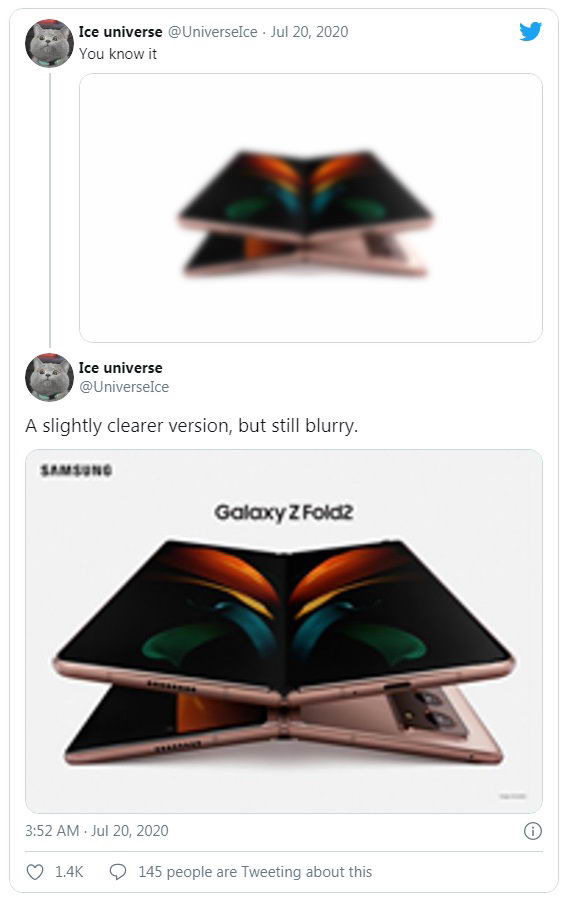Like the tweet with heart icon
This screenshot has width=565, height=901.
tap(35, 872)
